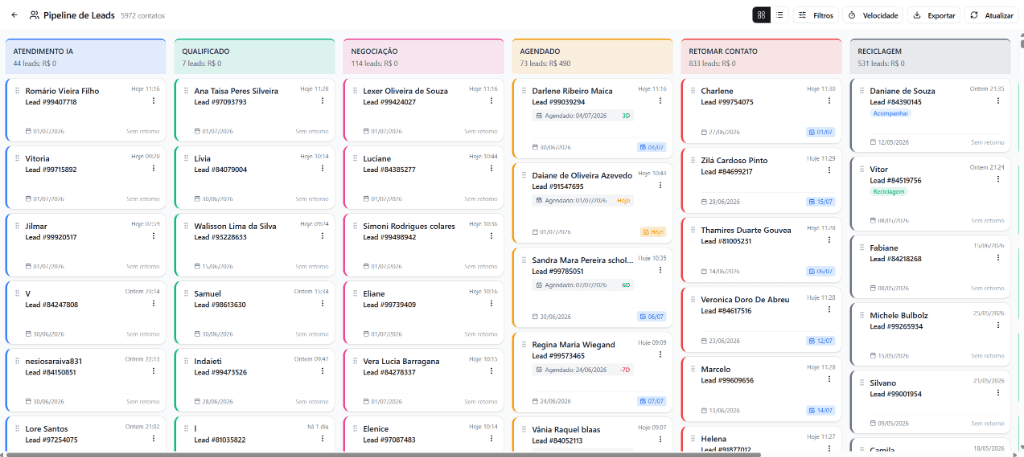Open options for Walisson Lima da Silva
Image resolution: width=1024 pixels, height=457 pixels.
[x=323, y=236]
